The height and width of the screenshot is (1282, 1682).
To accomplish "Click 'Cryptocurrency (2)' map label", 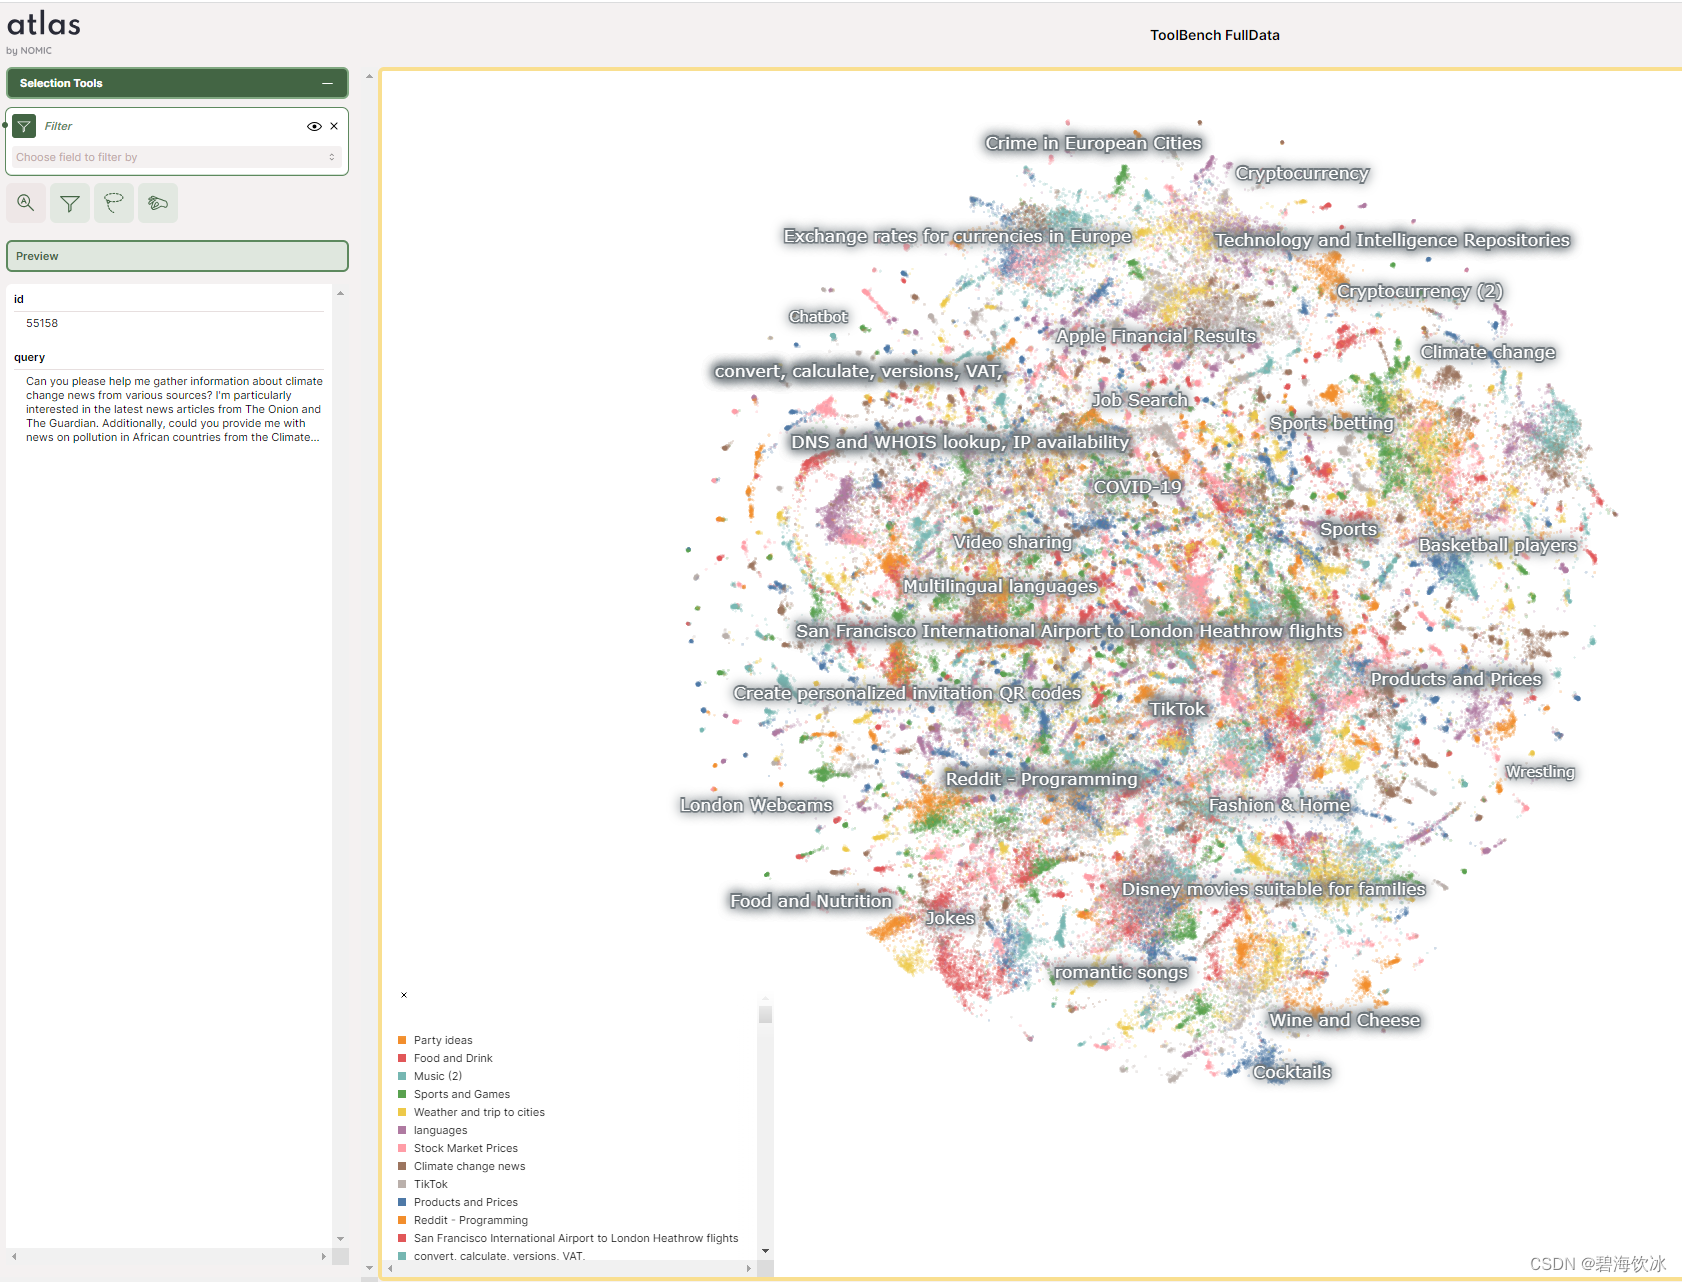I will point(1420,291).
